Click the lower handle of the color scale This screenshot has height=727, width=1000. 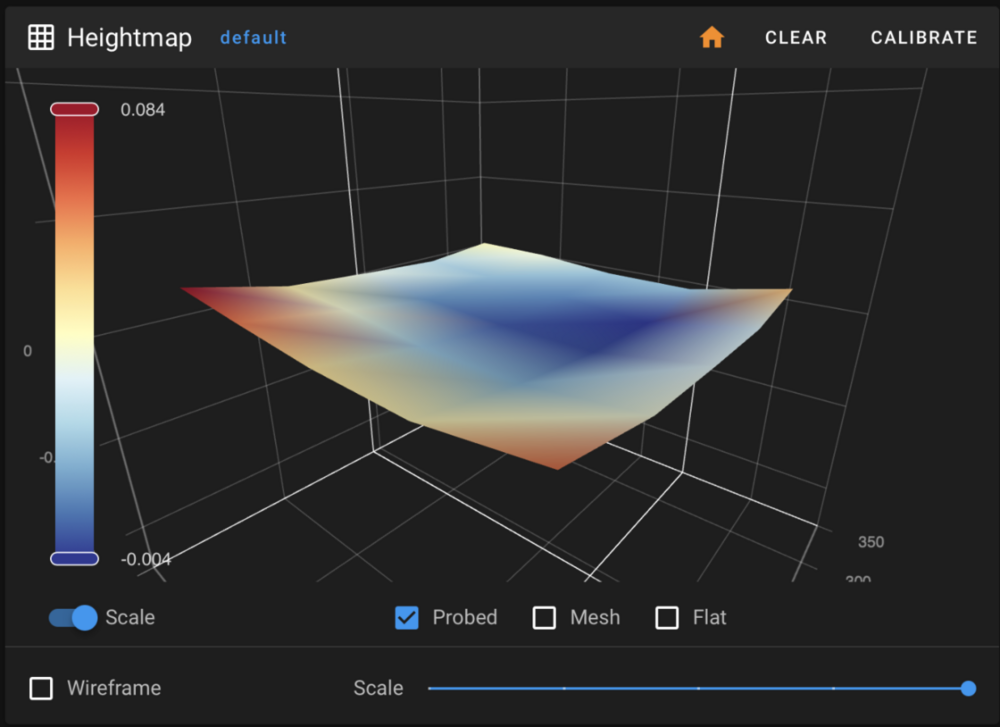(74, 558)
